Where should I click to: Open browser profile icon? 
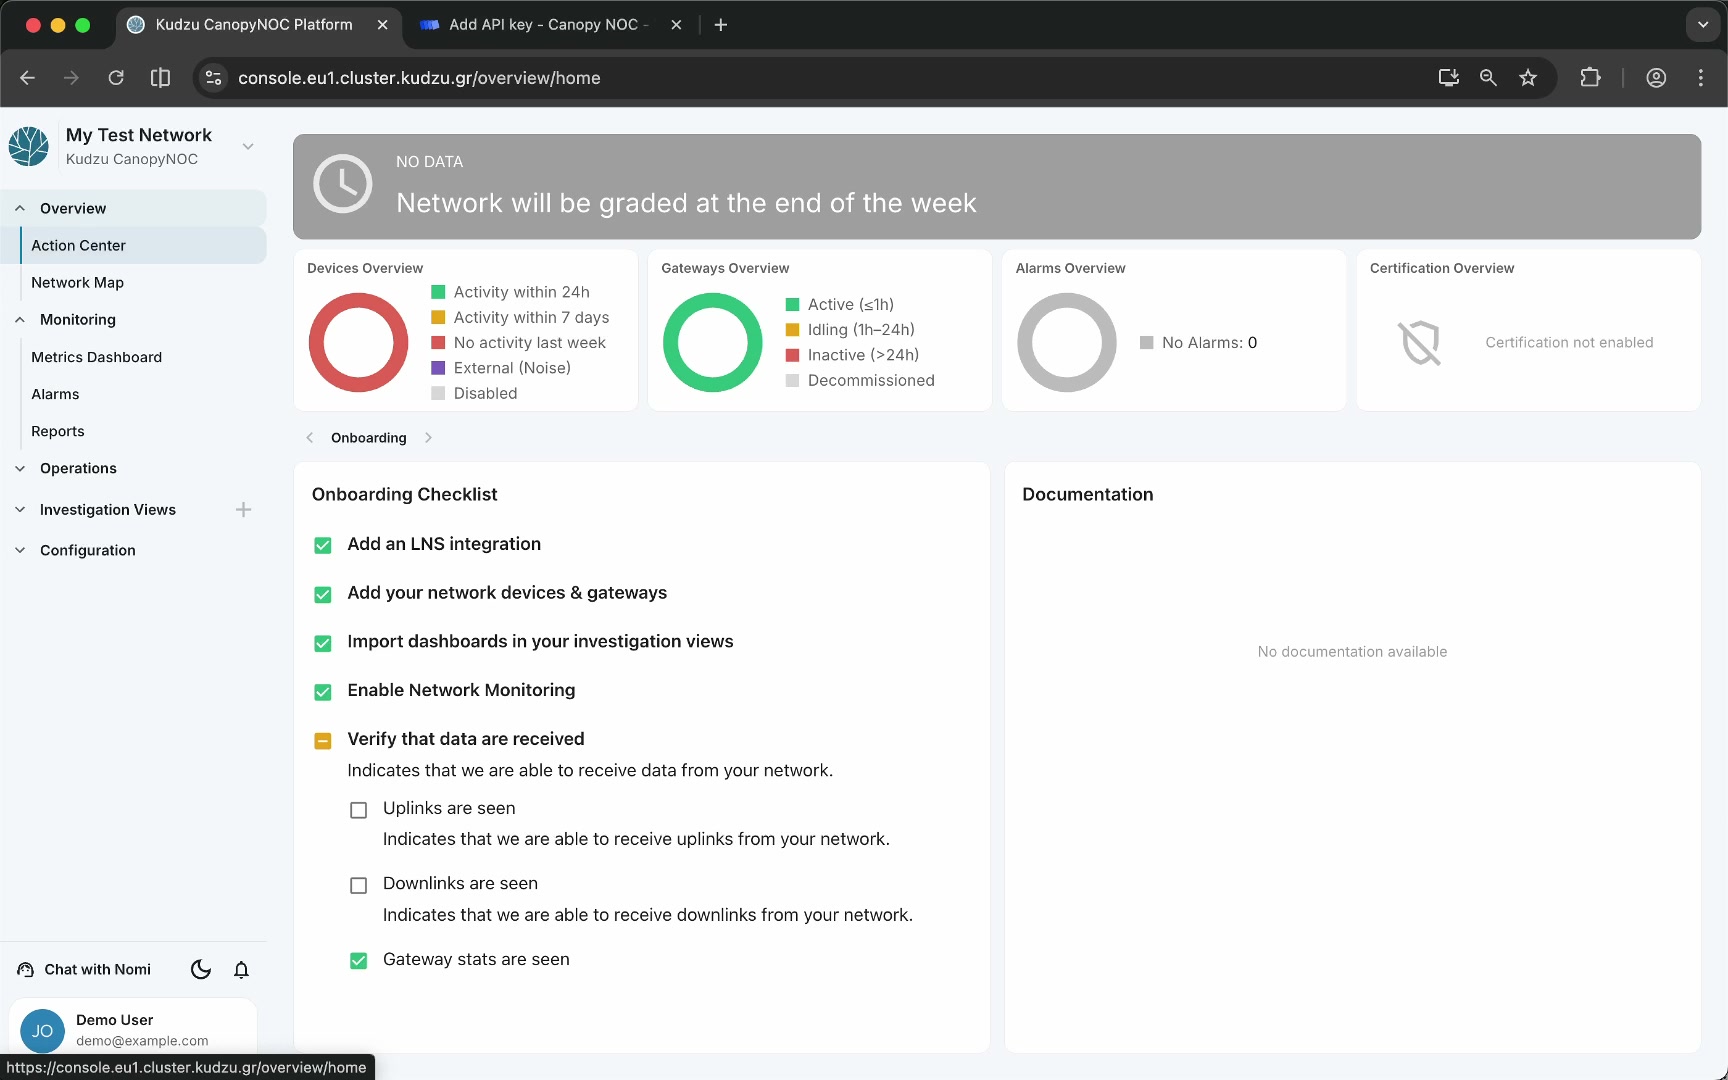(x=1656, y=78)
